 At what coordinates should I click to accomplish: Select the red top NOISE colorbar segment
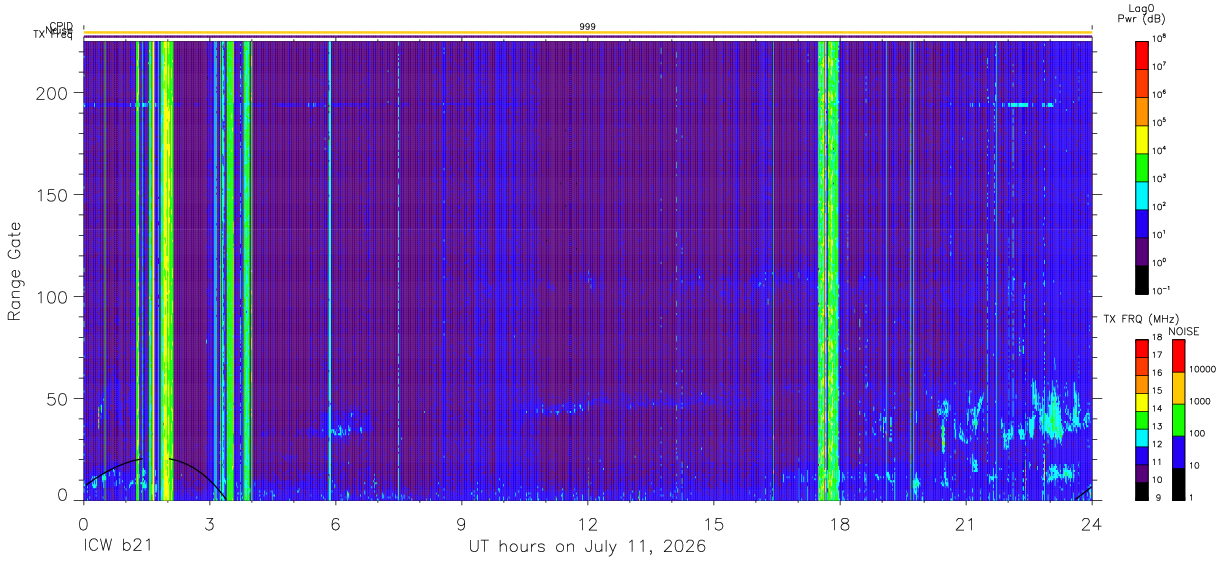[x=1178, y=356]
